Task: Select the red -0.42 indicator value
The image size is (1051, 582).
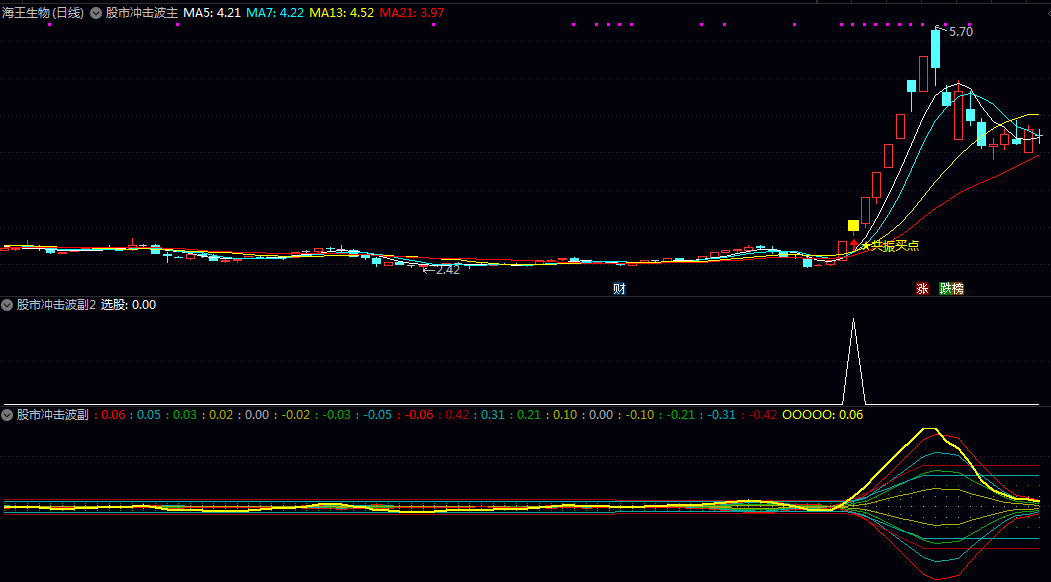Action: (763, 415)
